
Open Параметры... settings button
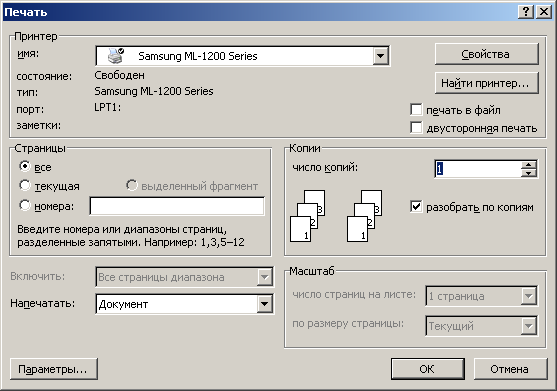(54, 369)
